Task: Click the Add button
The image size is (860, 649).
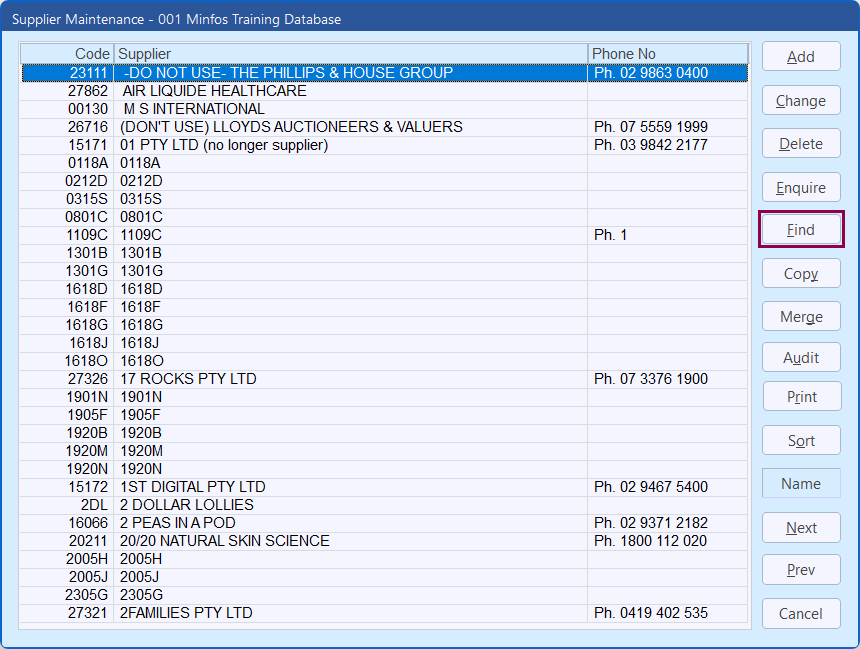Action: 801,57
